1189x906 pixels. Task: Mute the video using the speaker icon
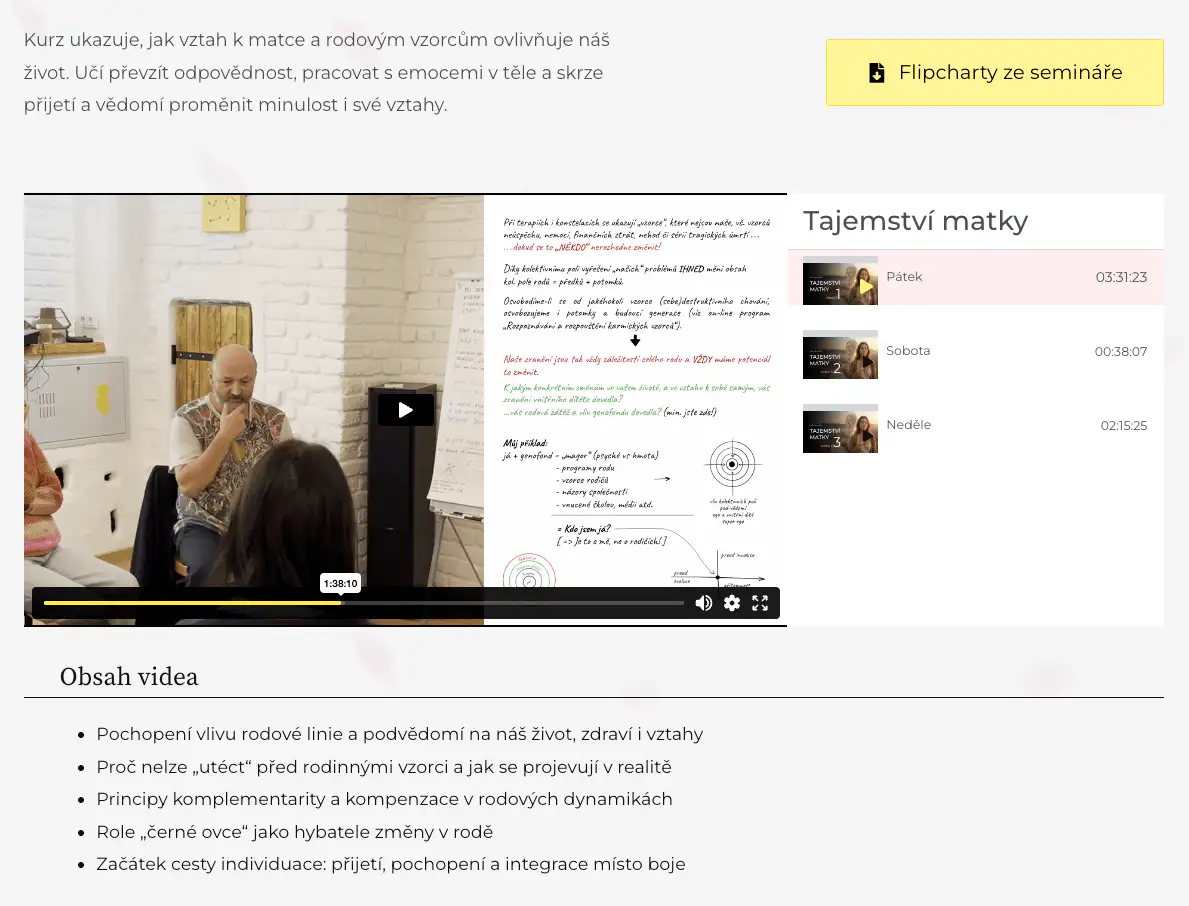(704, 603)
